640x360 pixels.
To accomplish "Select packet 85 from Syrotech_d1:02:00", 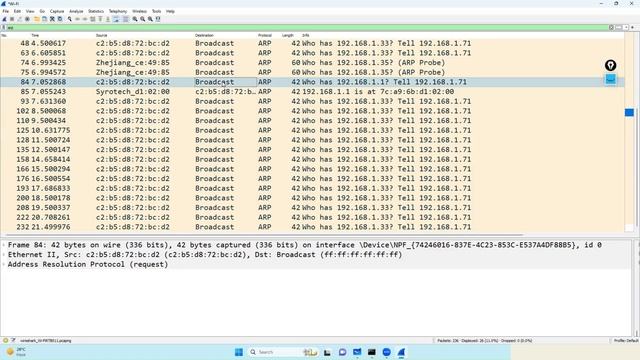I will pos(312,91).
